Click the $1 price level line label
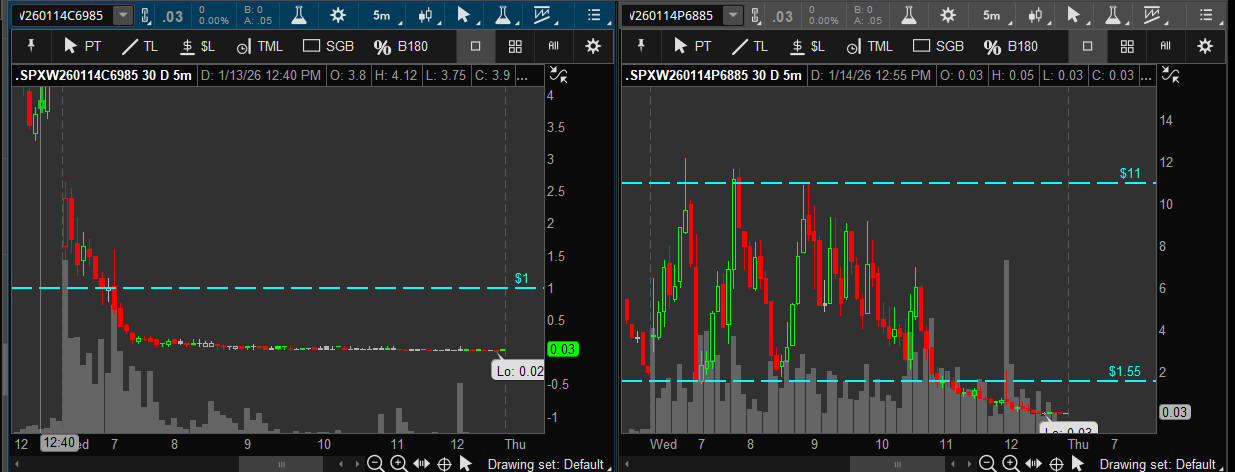The height and width of the screenshot is (472, 1235). coord(521,279)
